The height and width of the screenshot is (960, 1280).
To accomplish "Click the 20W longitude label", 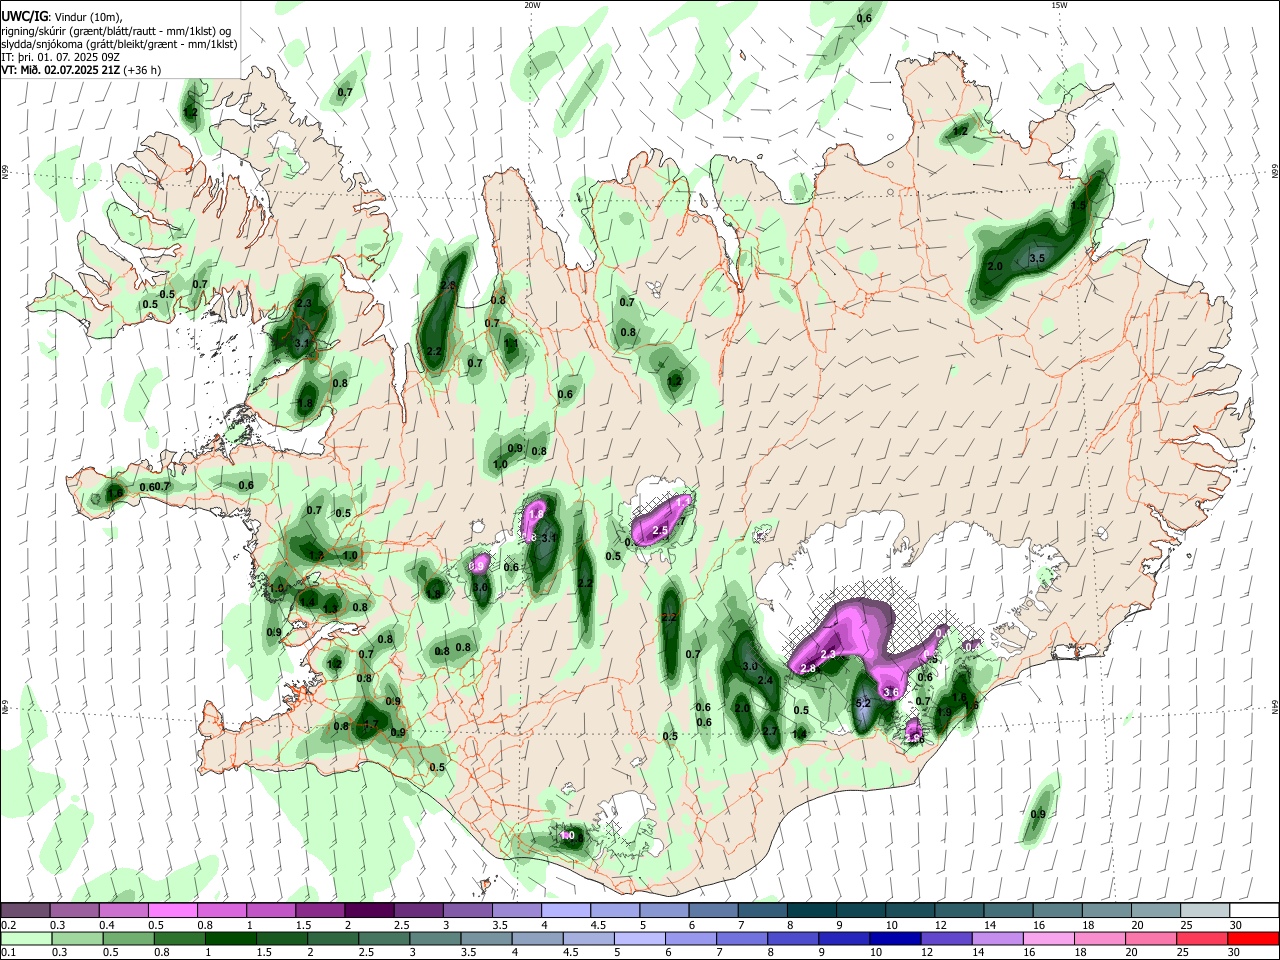I will [x=532, y=5].
